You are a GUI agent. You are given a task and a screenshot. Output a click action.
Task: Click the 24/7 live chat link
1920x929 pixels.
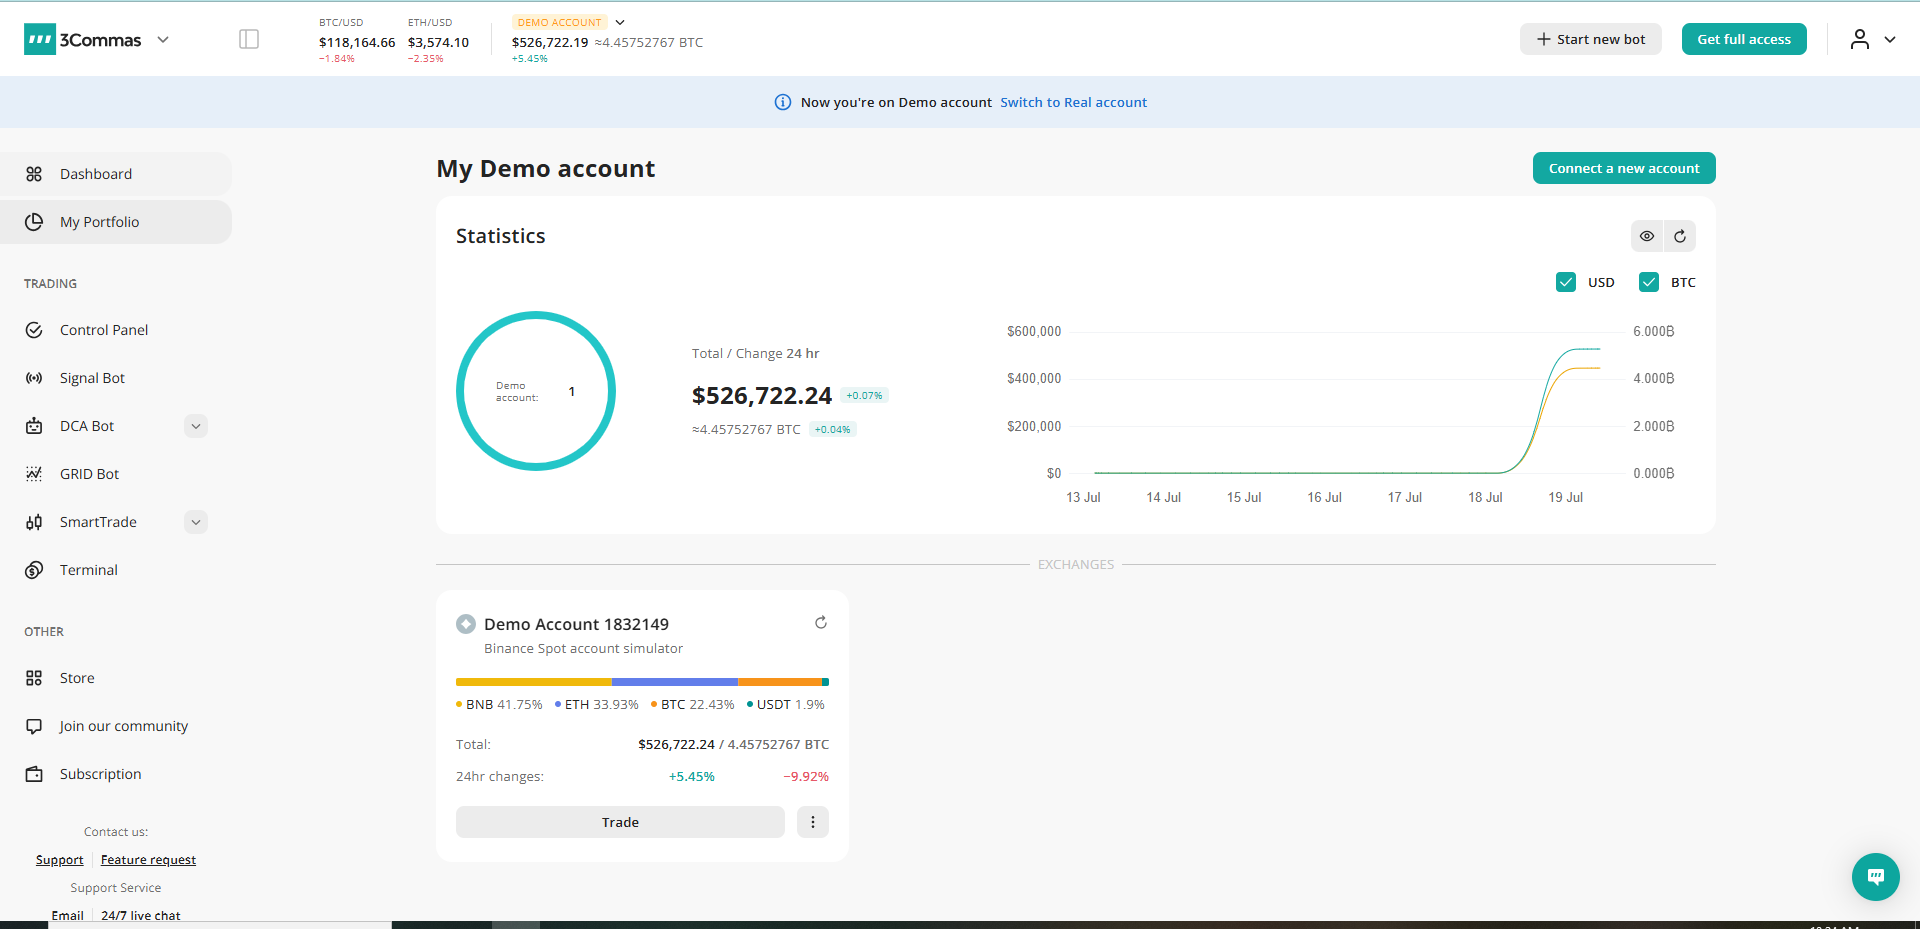tap(141, 915)
